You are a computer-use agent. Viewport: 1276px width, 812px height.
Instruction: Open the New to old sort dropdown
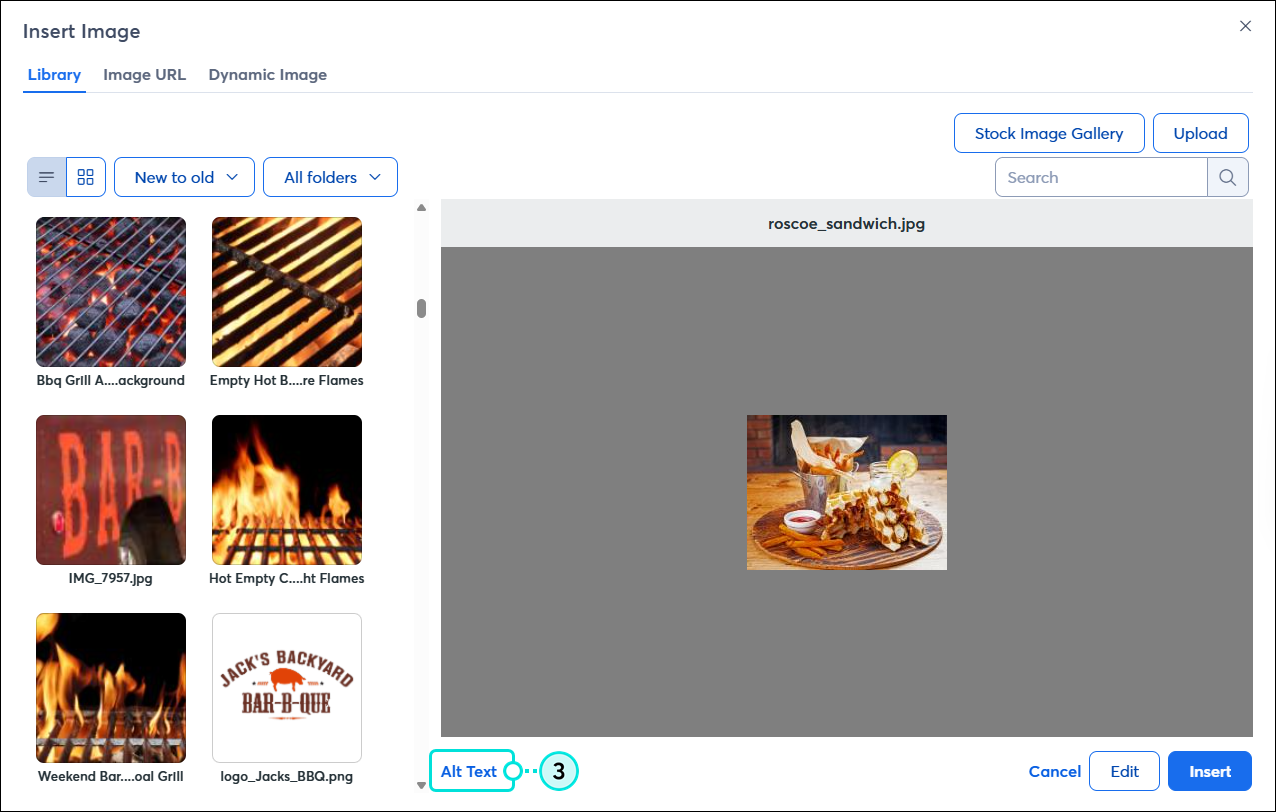click(185, 177)
